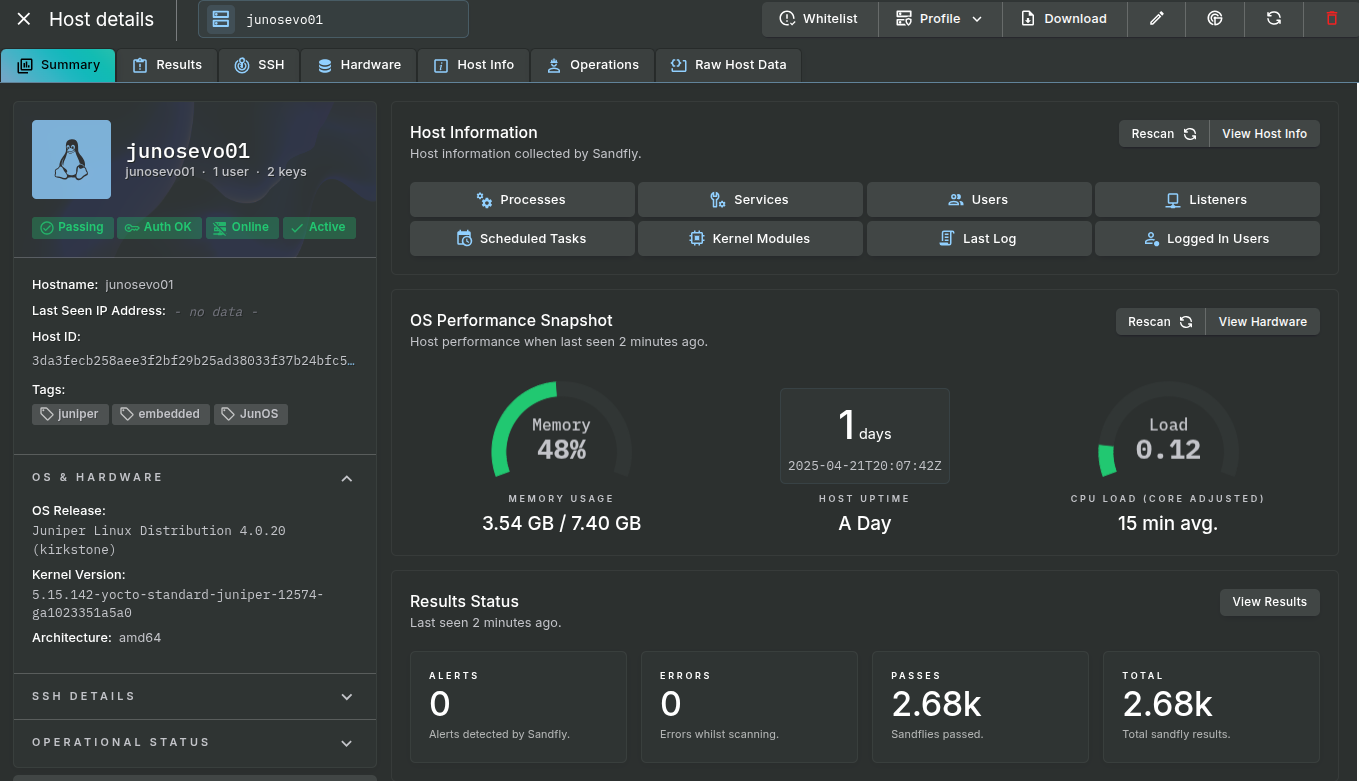
Task: Click Rescan in OS Performance Snapshot
Action: tap(1160, 322)
